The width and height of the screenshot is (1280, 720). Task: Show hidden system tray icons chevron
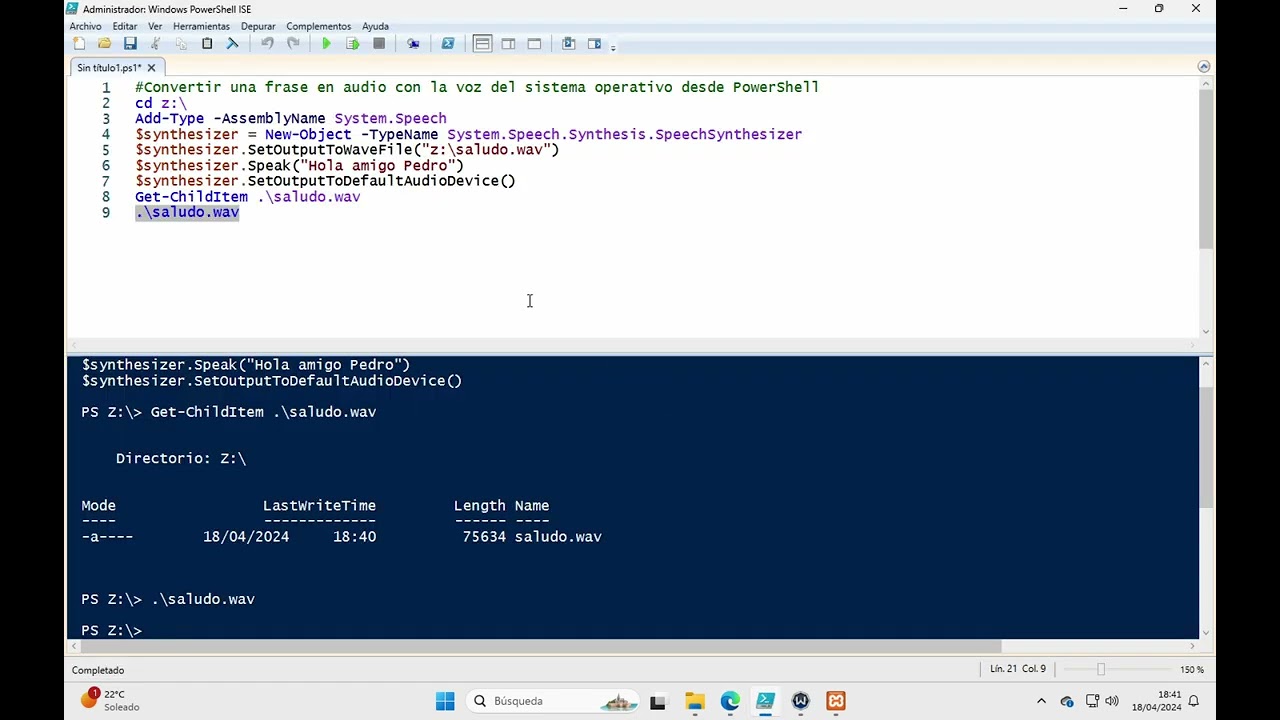tap(1041, 701)
